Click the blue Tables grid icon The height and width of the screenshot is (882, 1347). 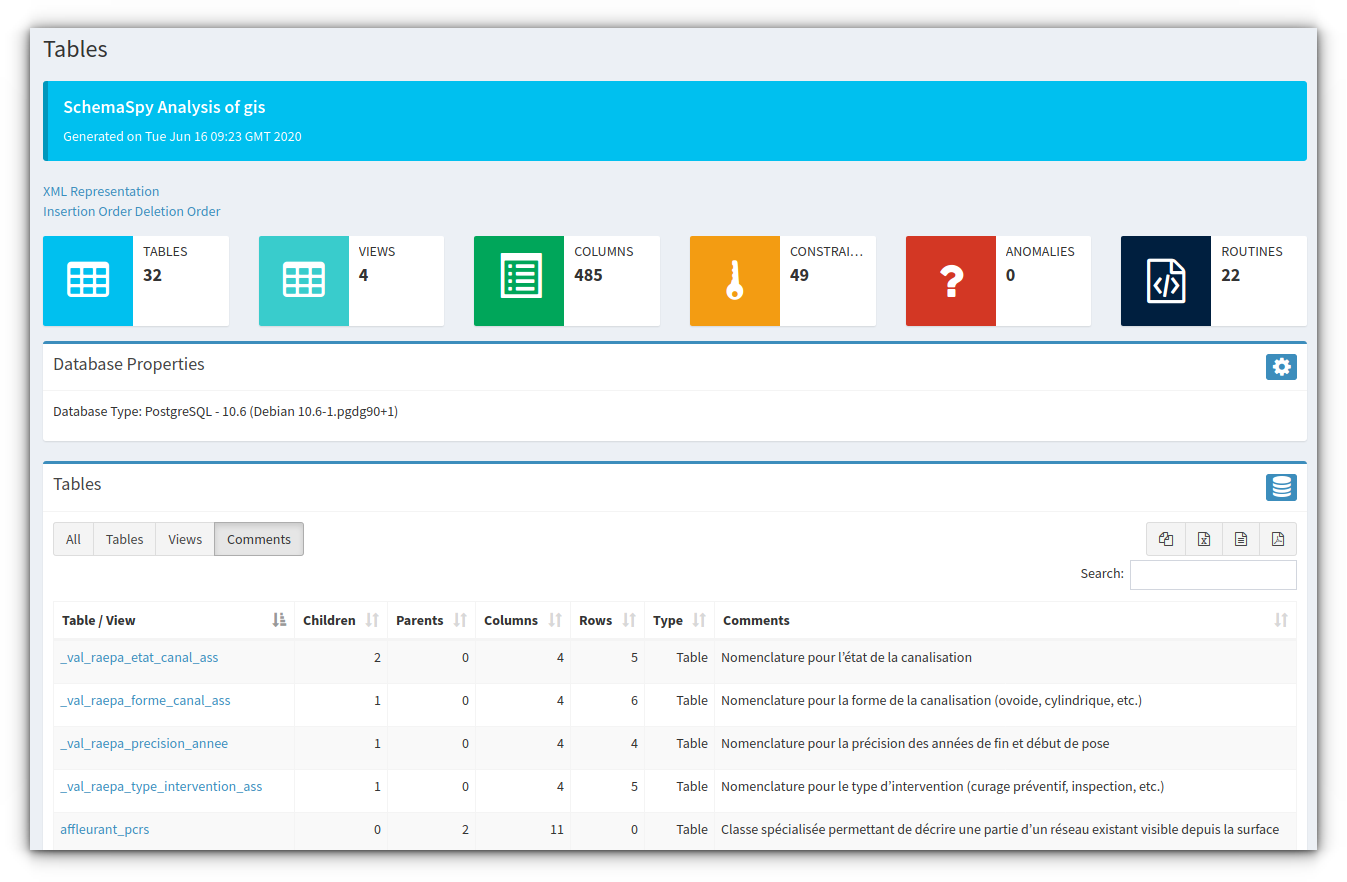(x=88, y=280)
